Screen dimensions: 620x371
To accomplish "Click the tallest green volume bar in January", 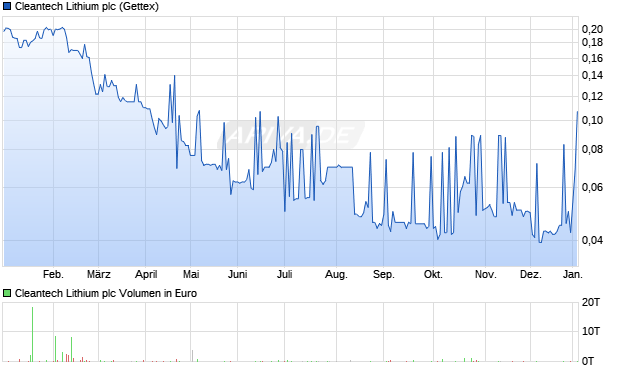I will [x=32, y=334].
